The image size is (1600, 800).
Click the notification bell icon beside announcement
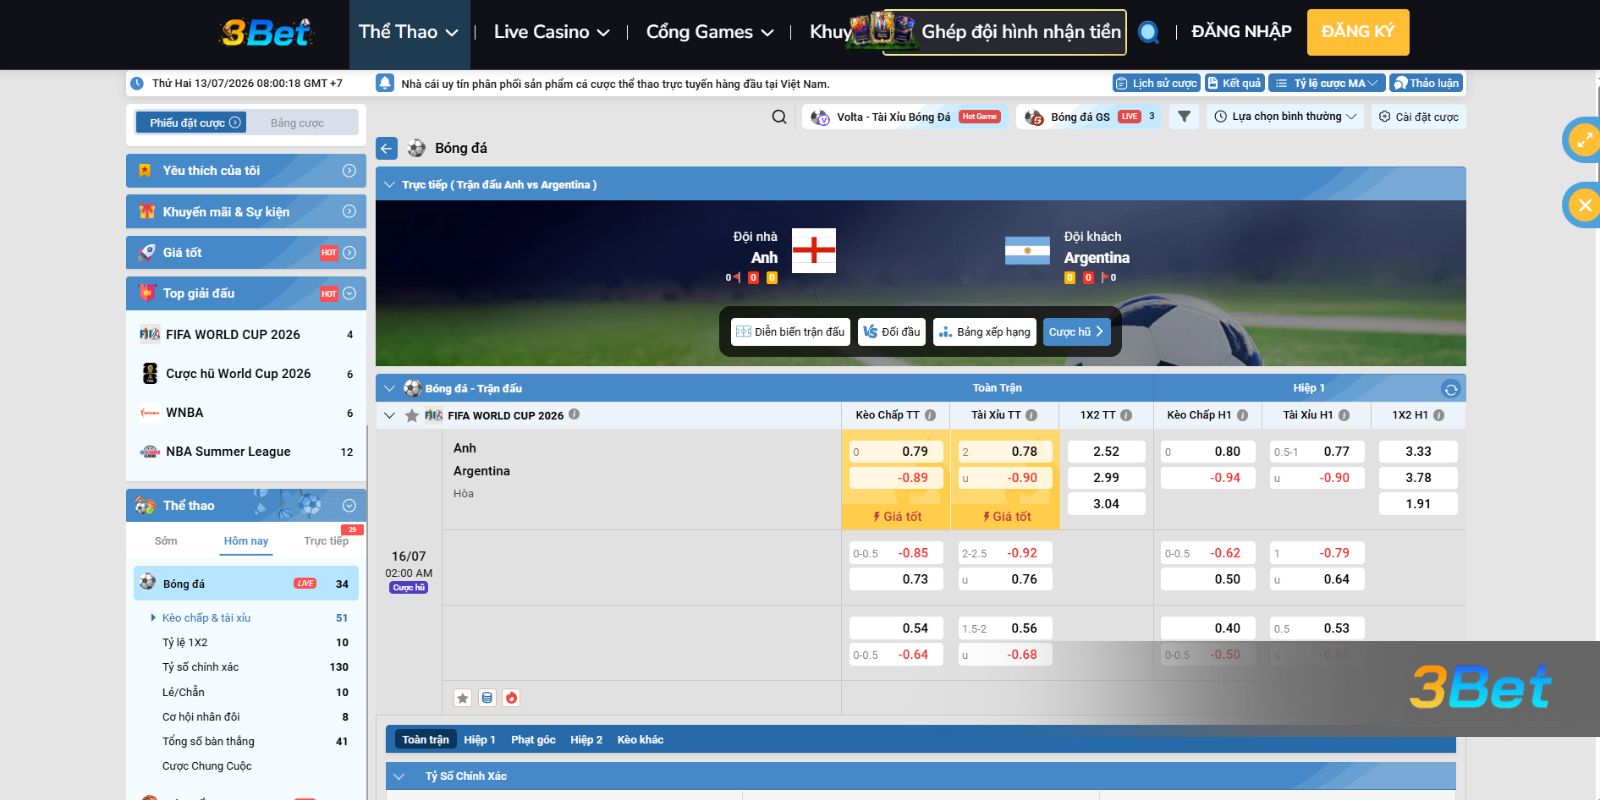click(385, 83)
